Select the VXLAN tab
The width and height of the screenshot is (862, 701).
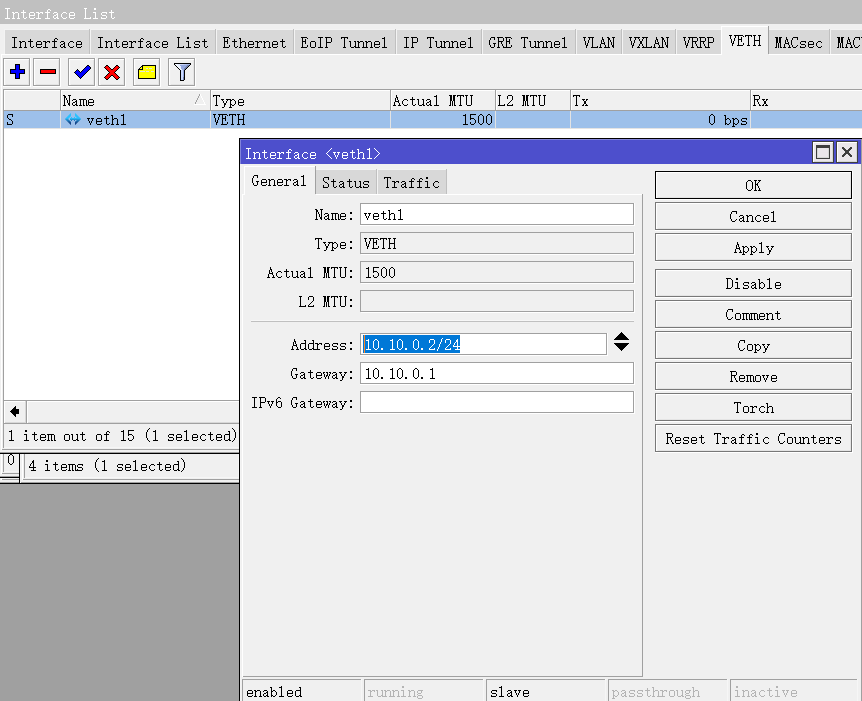tap(648, 42)
